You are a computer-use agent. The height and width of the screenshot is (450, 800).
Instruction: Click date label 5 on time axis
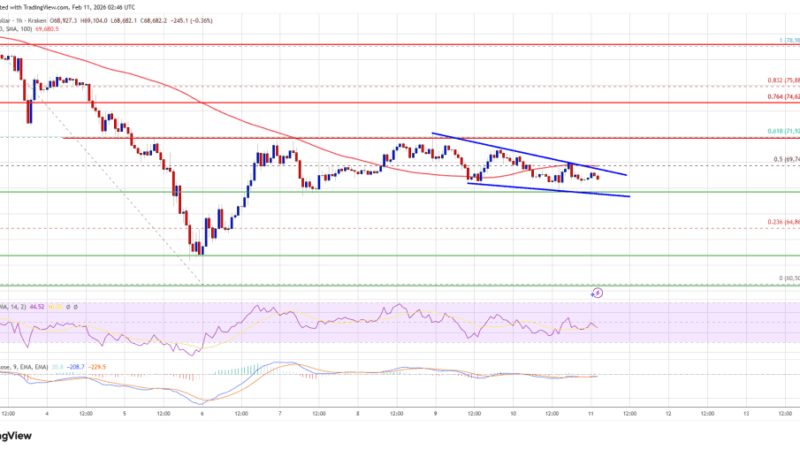(x=124, y=414)
